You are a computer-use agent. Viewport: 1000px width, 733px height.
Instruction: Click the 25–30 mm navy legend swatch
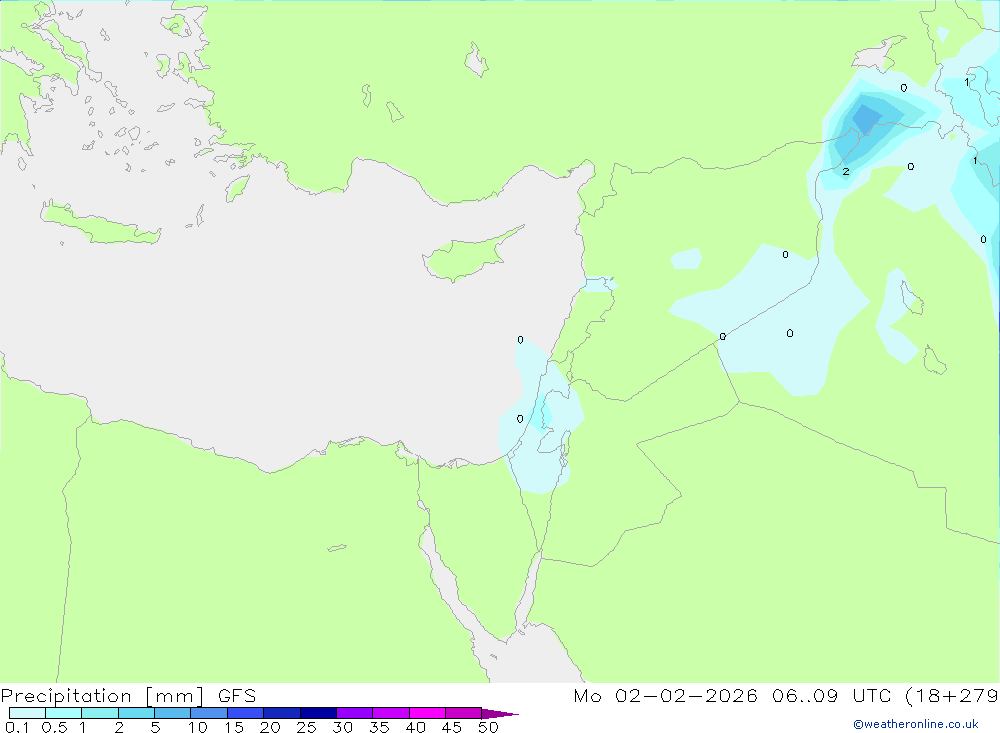pos(318,713)
